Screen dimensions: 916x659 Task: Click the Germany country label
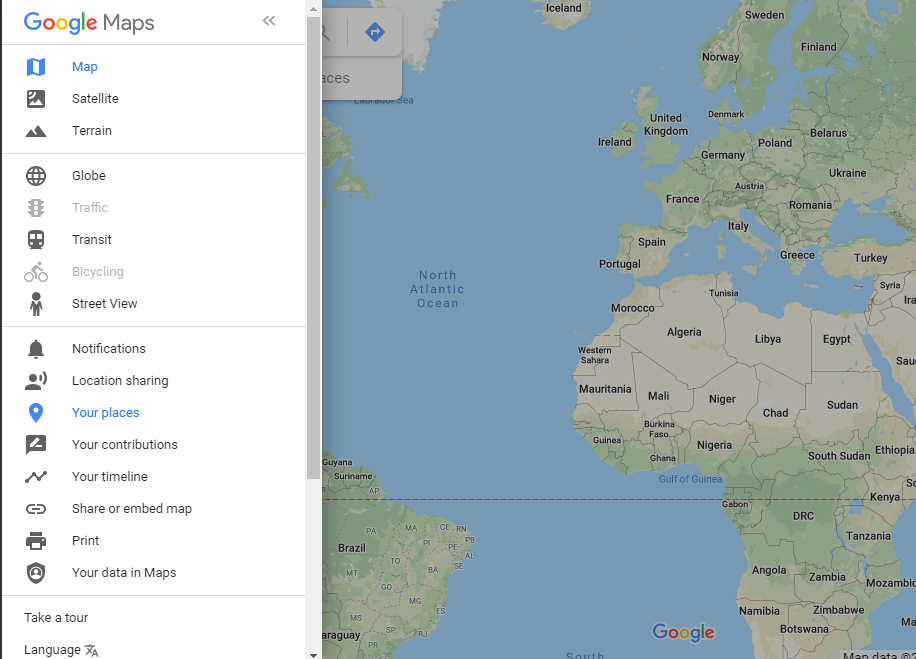[x=723, y=155]
